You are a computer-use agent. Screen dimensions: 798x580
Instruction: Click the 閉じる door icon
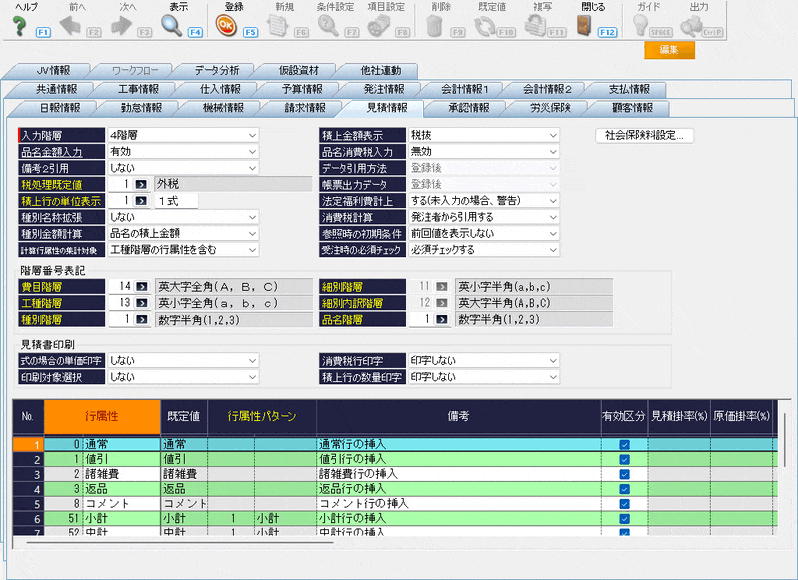pos(583,25)
